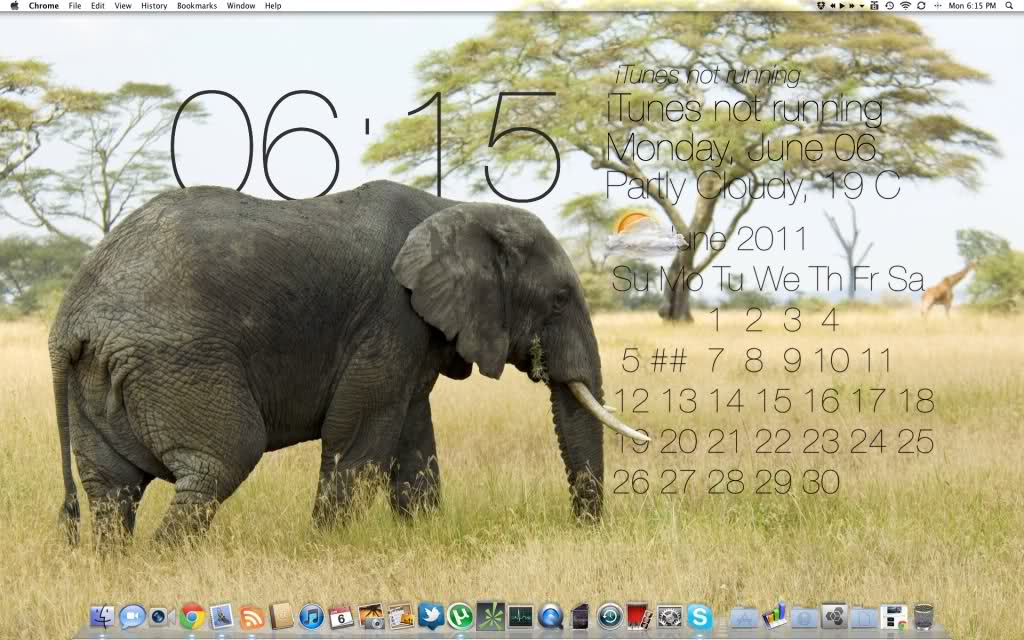Click day 30 in the desktop calendar
This screenshot has width=1024, height=640.
(820, 482)
